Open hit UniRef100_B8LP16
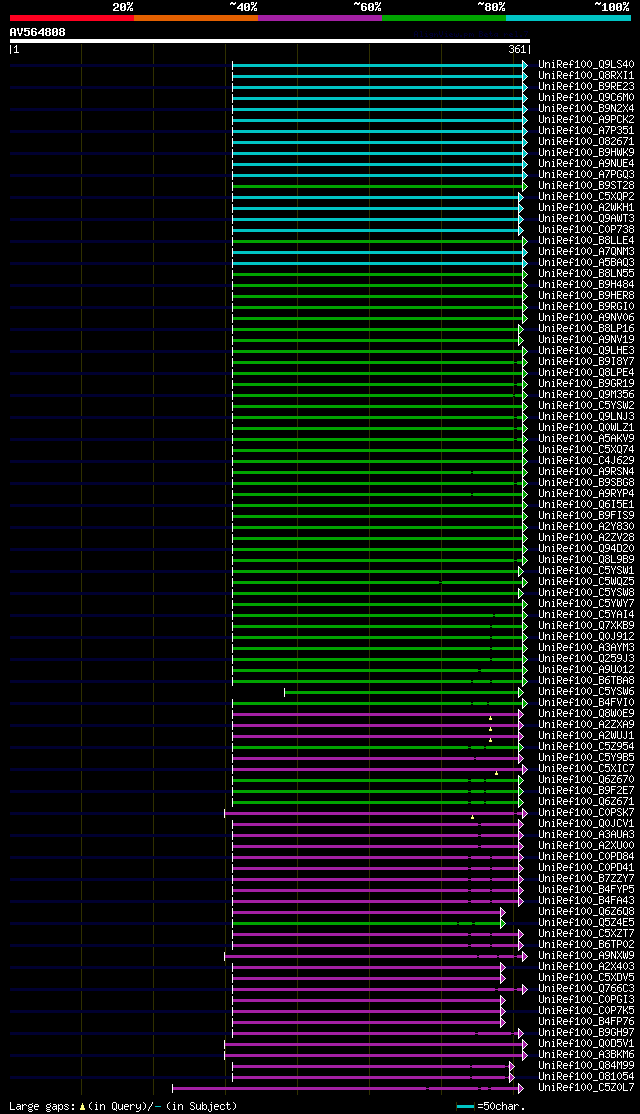640x1114 pixels. pyautogui.click(x=586, y=329)
